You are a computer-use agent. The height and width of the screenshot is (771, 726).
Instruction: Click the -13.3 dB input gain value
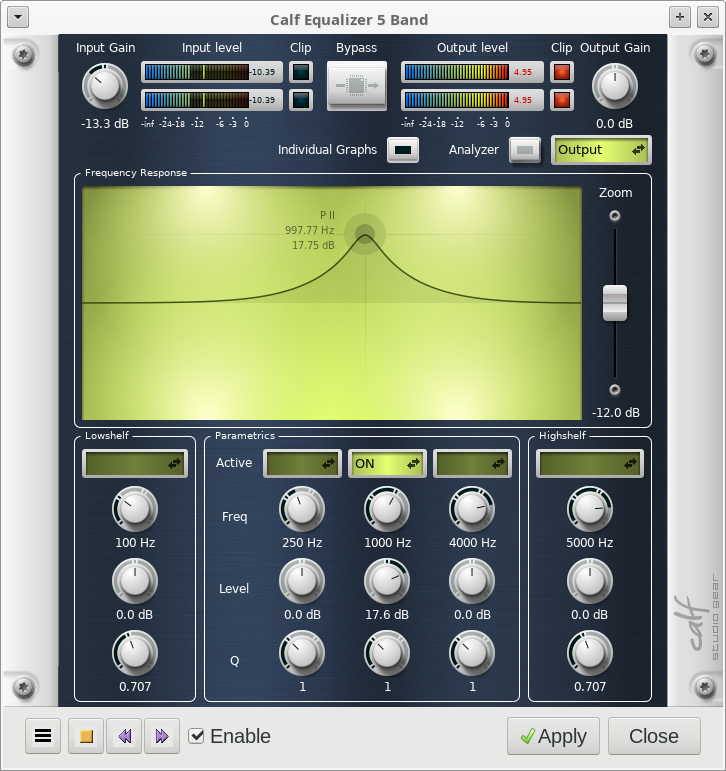(105, 123)
